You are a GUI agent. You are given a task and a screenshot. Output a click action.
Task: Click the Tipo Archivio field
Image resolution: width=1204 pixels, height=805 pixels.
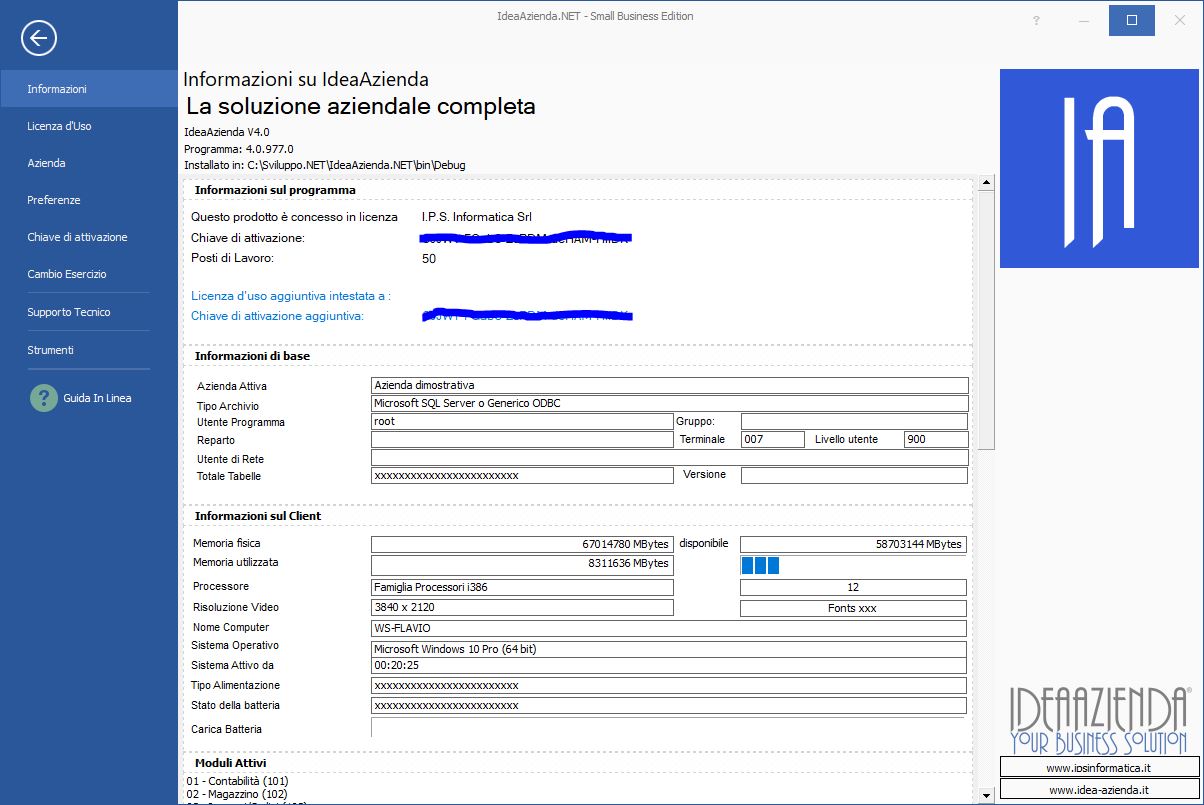click(x=670, y=403)
